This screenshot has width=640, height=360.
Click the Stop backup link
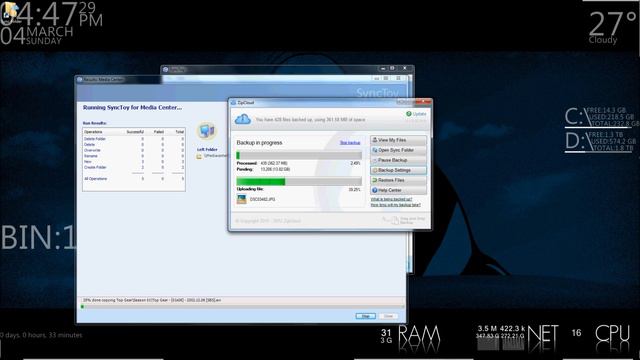coord(350,143)
